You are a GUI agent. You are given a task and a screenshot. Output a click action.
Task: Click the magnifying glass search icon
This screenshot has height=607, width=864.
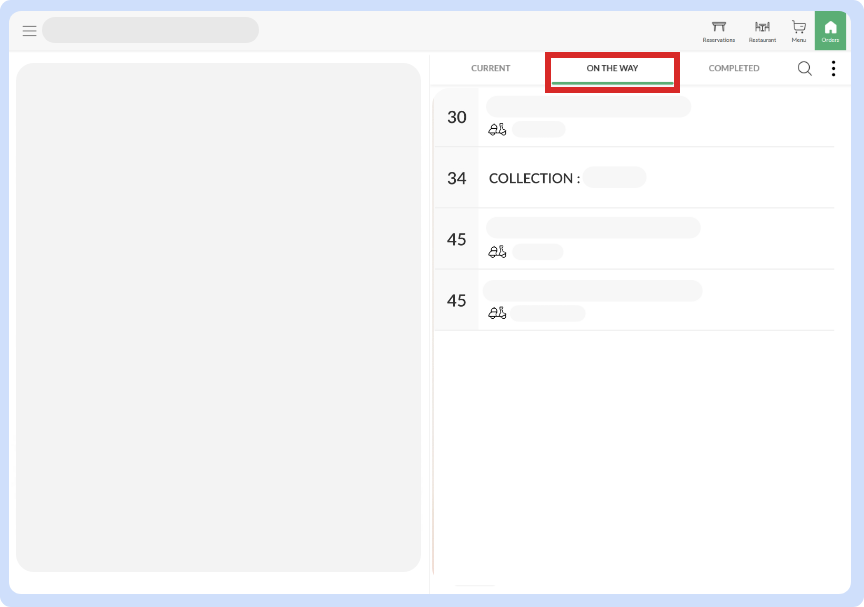[x=805, y=69]
